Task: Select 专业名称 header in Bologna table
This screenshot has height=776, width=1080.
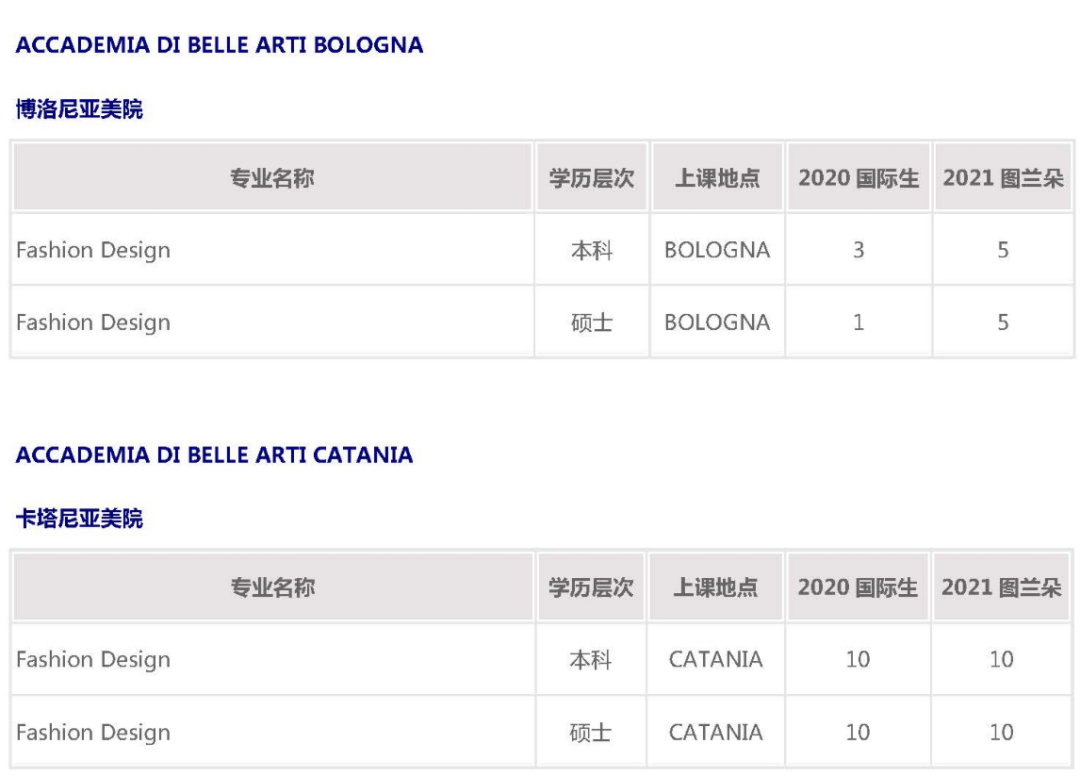Action: (x=272, y=178)
